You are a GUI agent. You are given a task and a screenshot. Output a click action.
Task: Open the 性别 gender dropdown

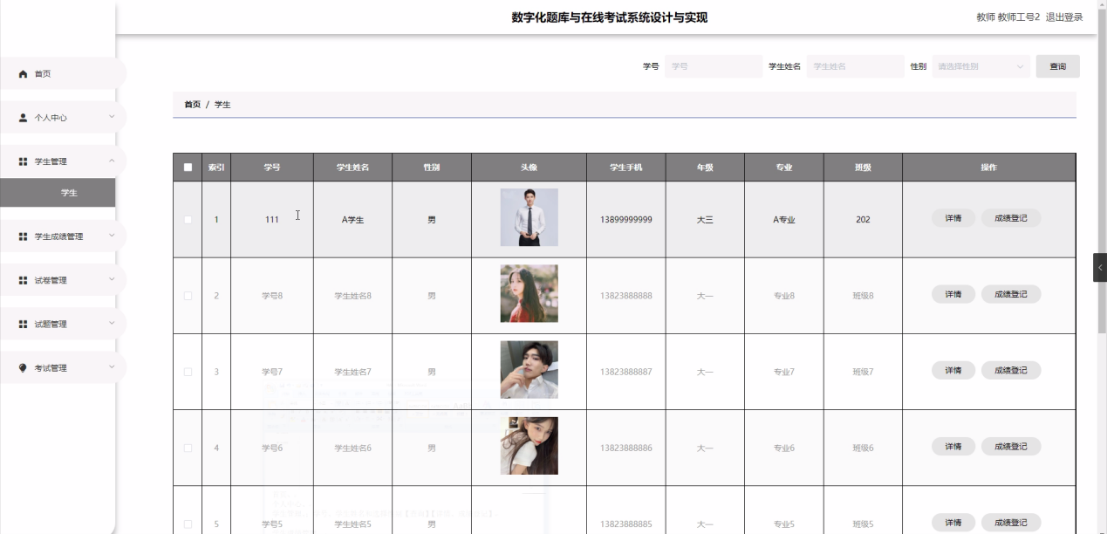(x=981, y=66)
